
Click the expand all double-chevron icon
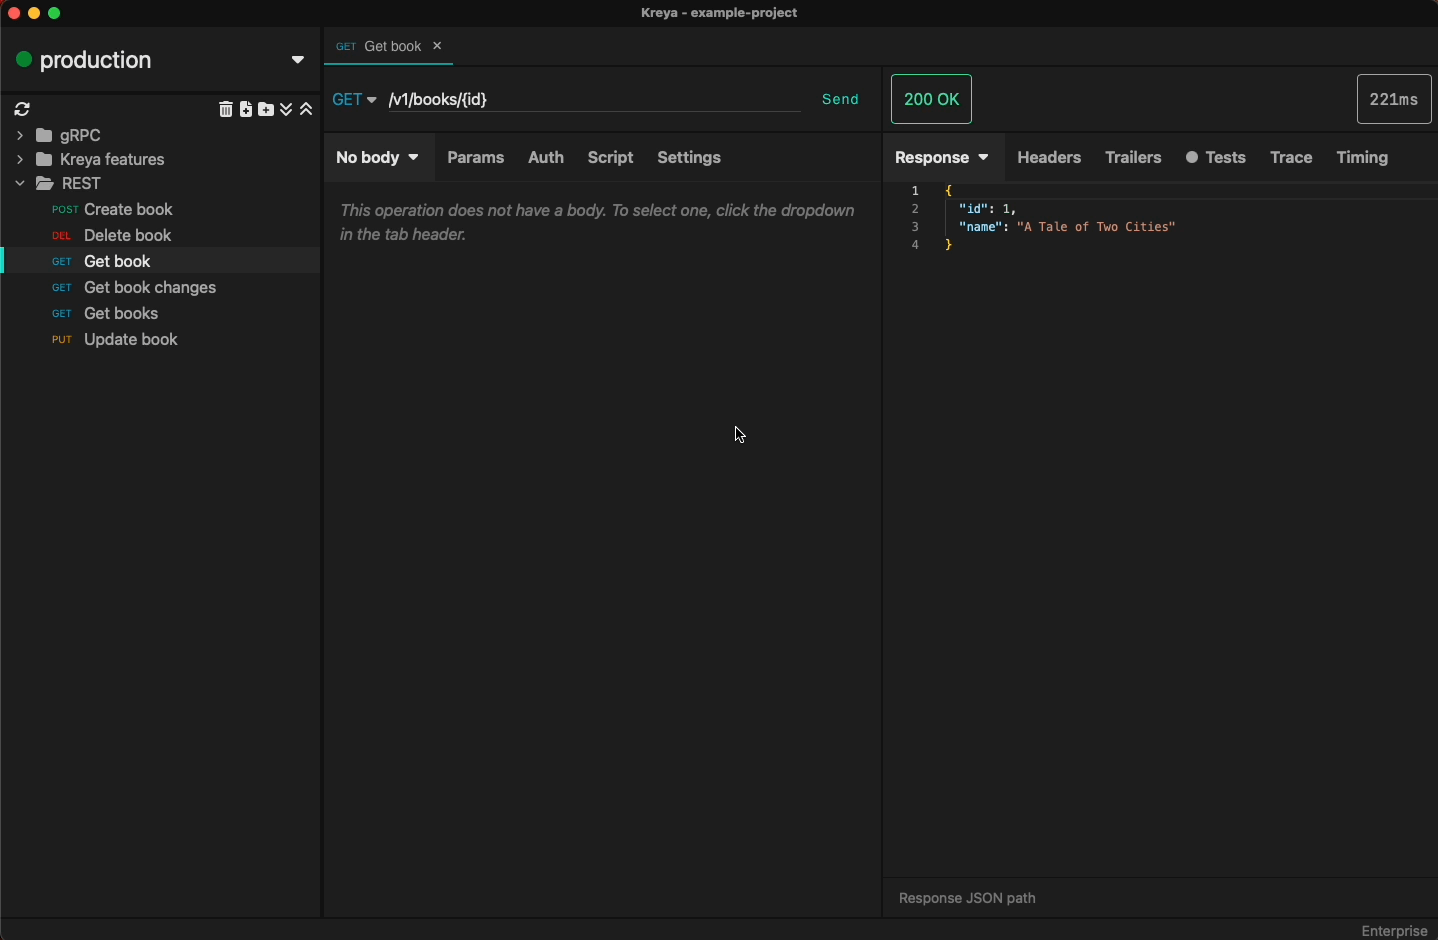[288, 110]
